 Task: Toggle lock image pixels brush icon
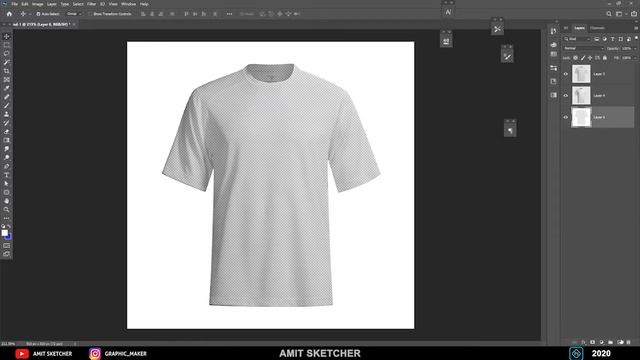(x=583, y=58)
